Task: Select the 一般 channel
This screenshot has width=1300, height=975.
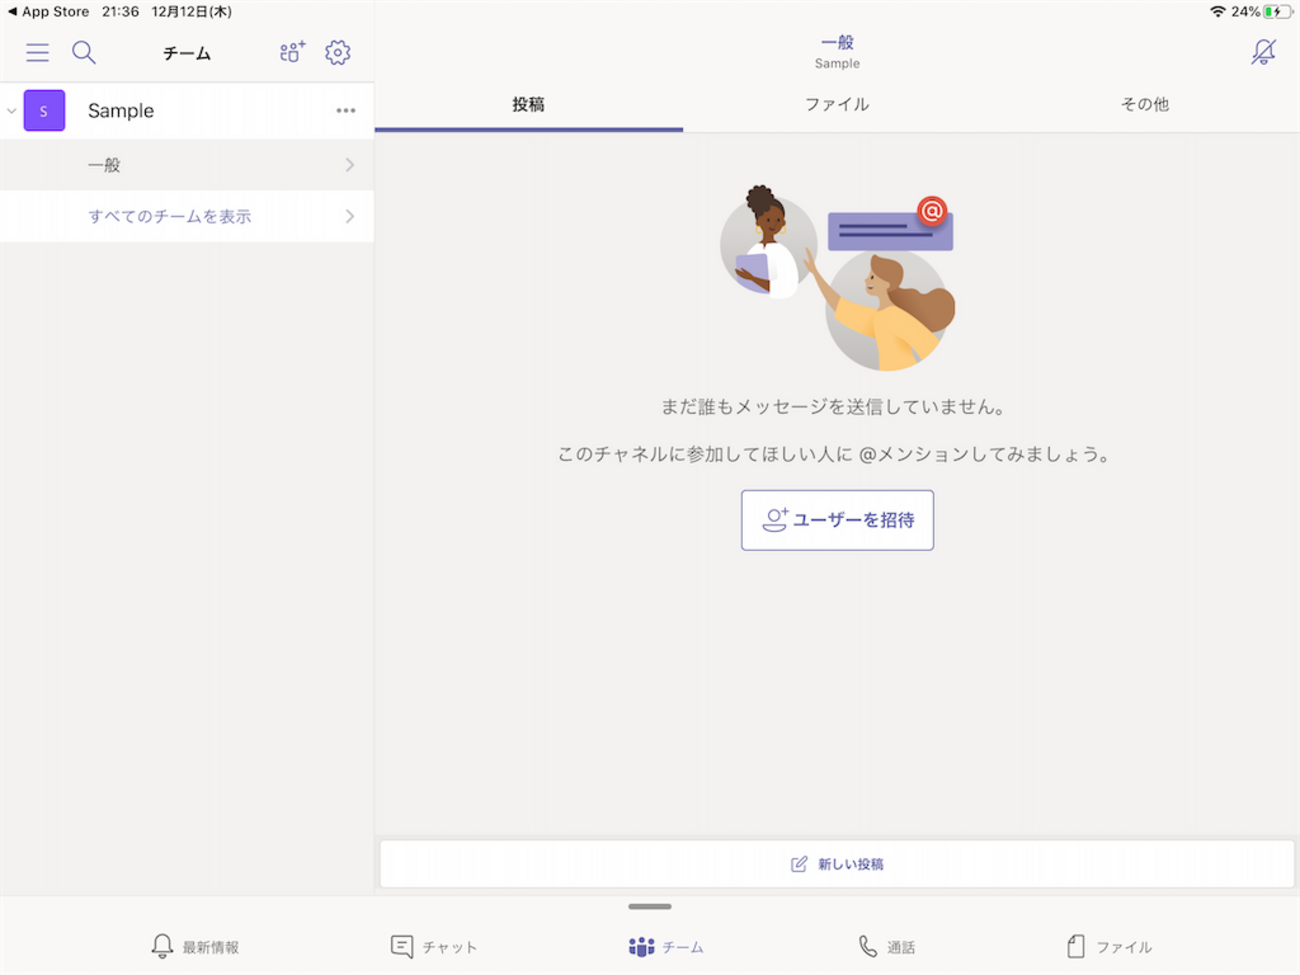Action: point(187,165)
